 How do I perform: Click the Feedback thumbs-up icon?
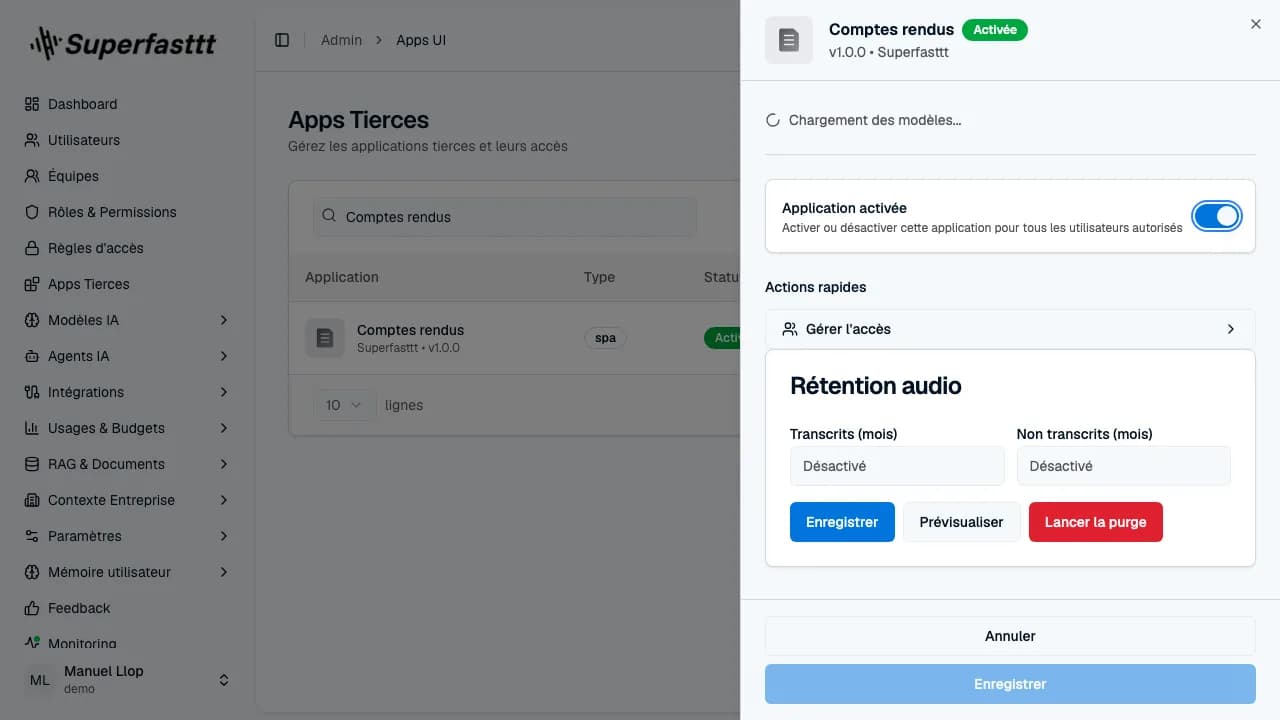(32, 608)
